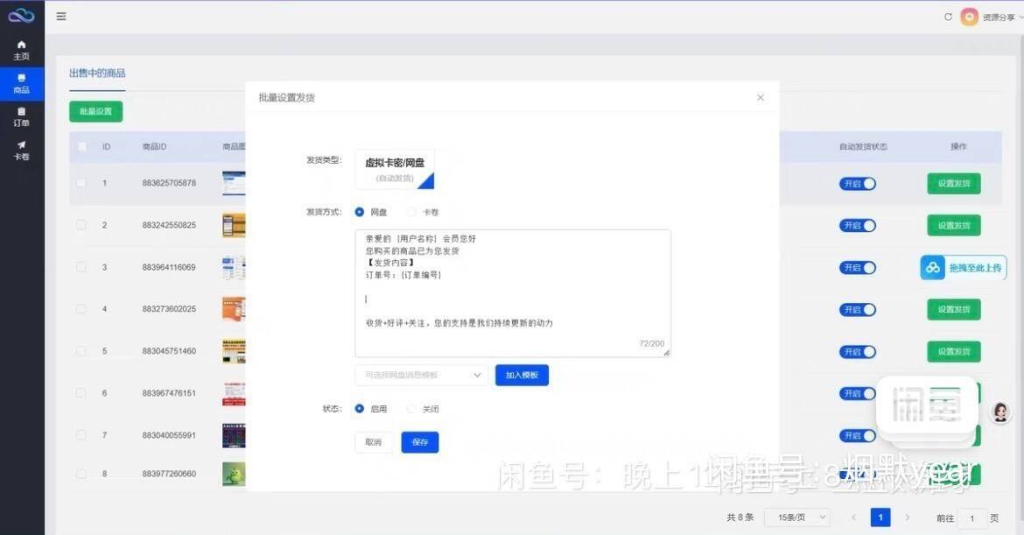Click the blue 保存 button
Viewport: 1024px width, 535px height.
click(x=420, y=442)
